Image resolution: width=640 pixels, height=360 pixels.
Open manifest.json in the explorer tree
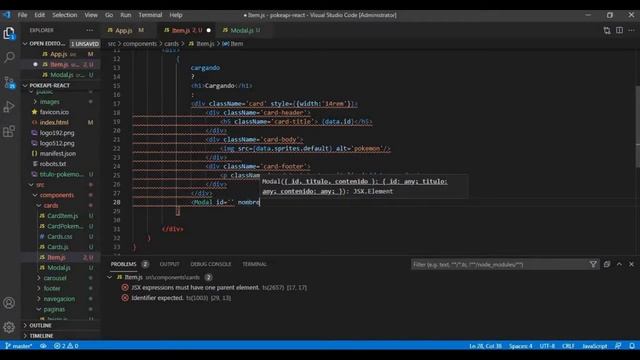[x=58, y=153]
